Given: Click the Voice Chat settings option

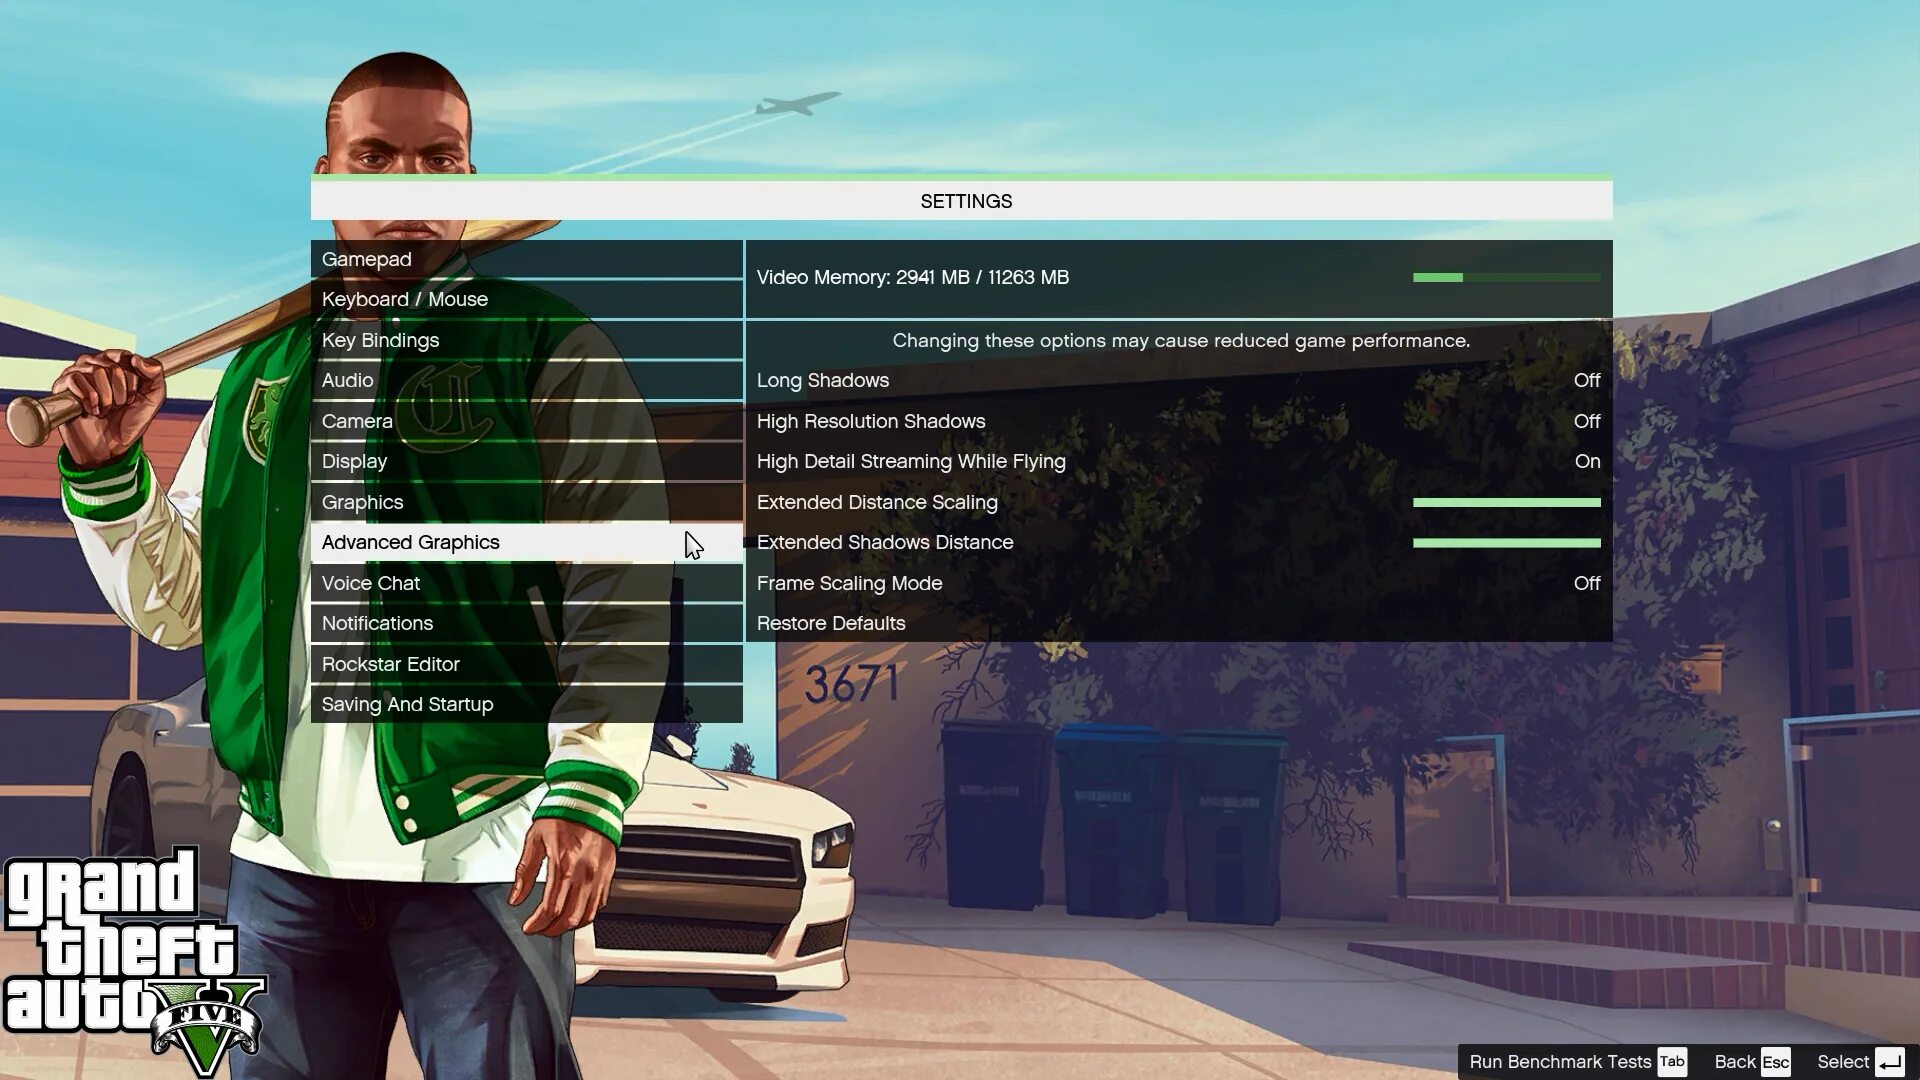Looking at the screenshot, I should point(371,582).
